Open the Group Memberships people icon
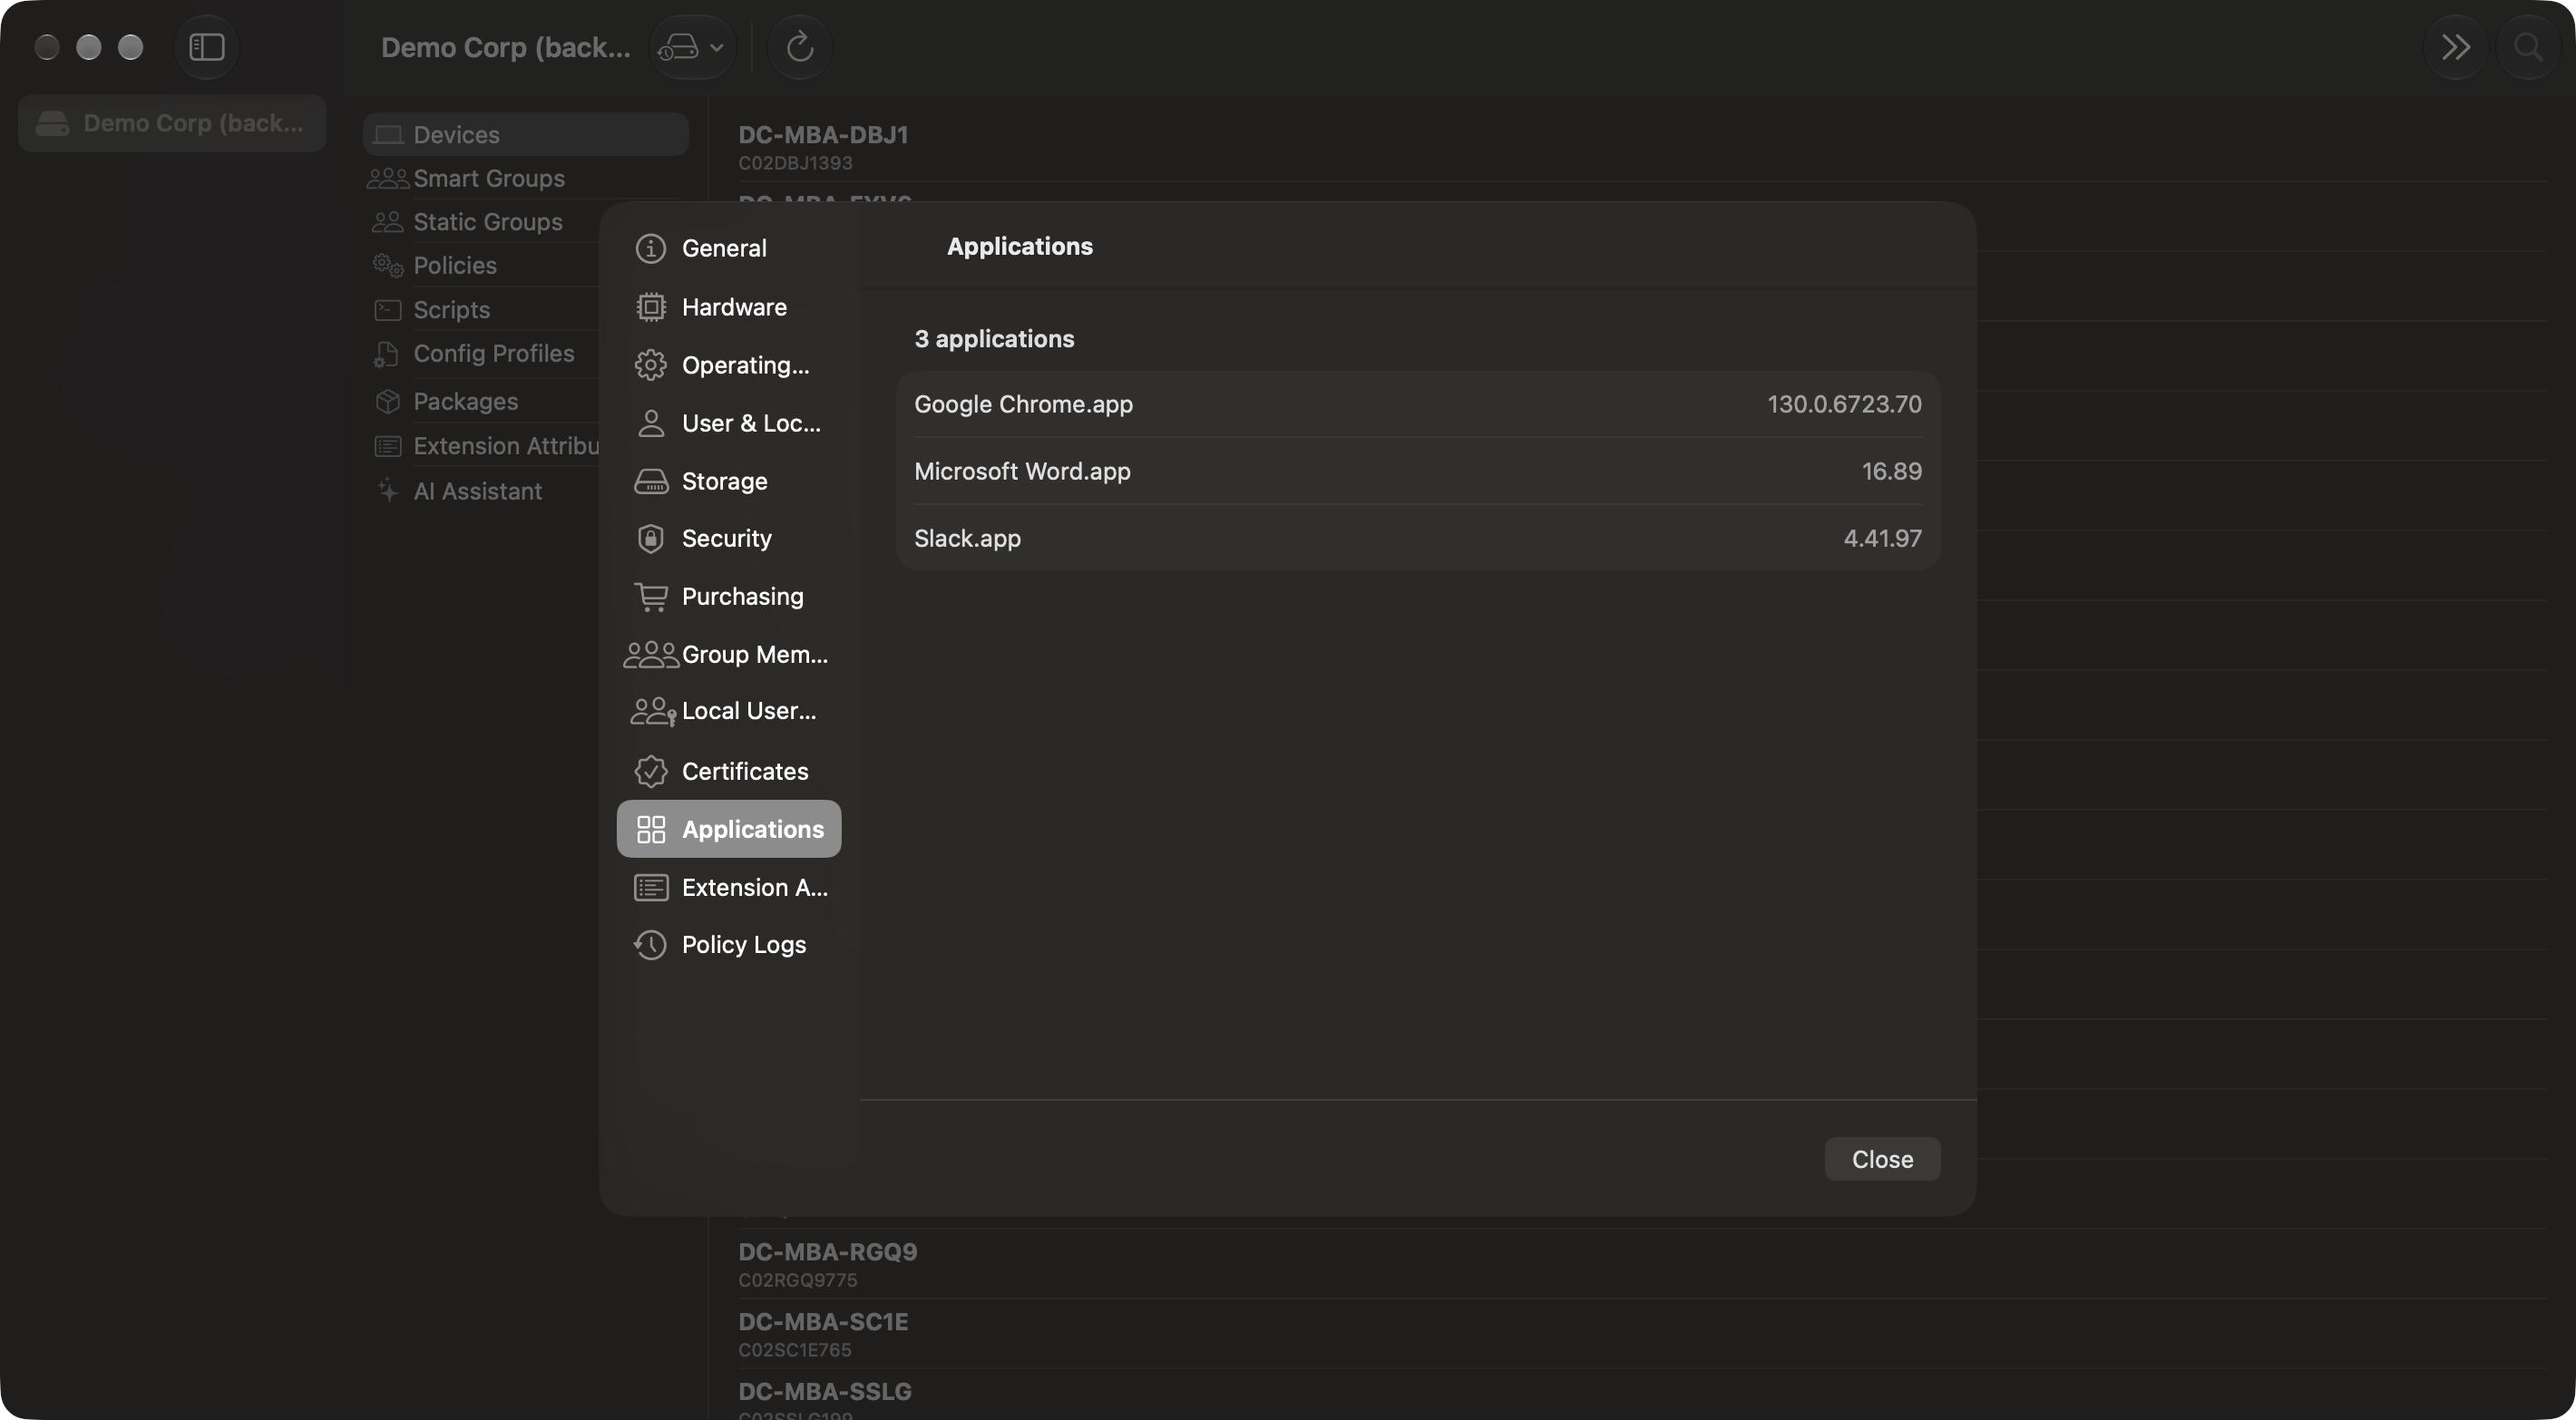 click(x=650, y=654)
